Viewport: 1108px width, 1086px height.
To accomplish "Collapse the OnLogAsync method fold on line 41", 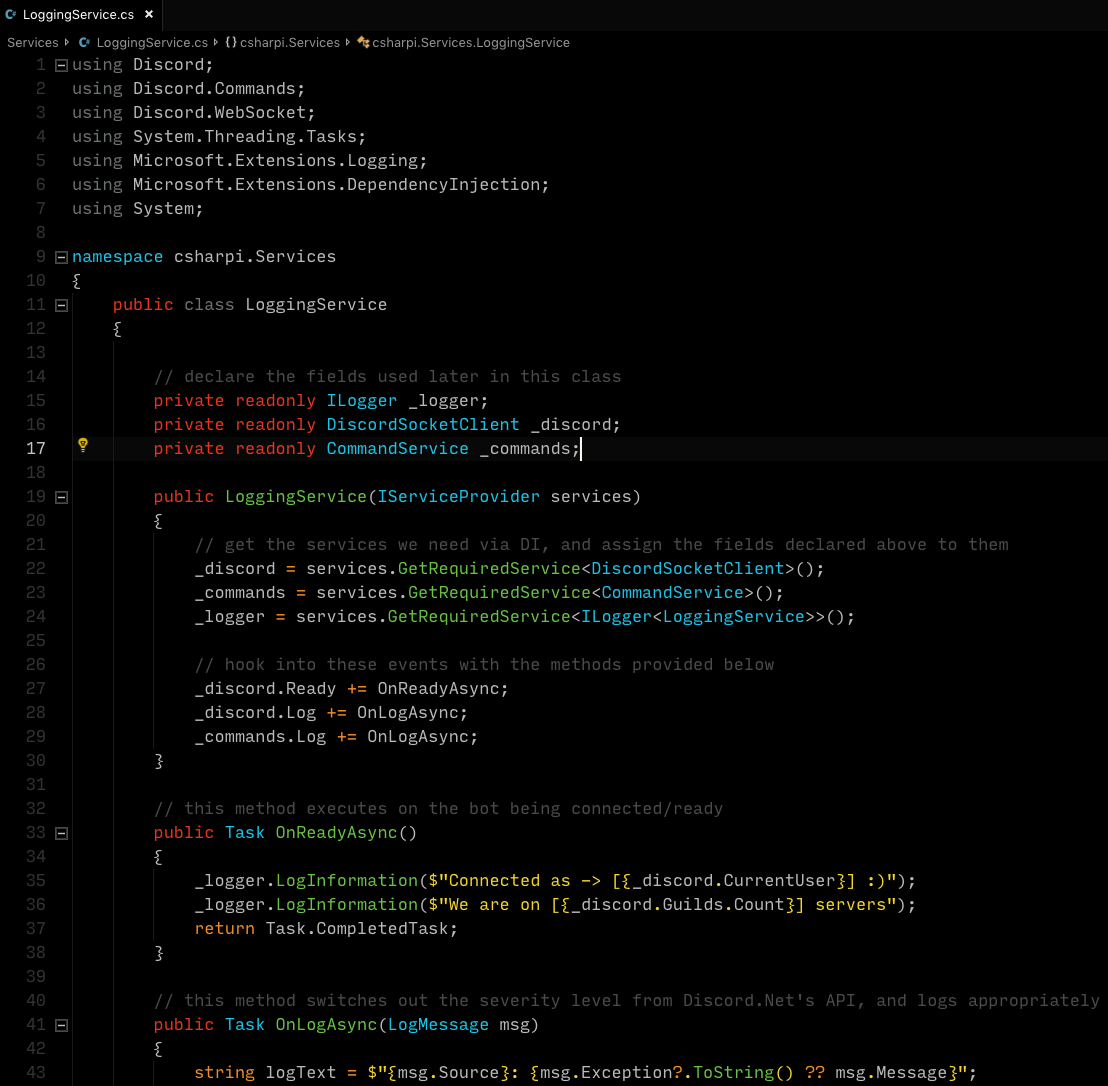I will click(61, 1024).
